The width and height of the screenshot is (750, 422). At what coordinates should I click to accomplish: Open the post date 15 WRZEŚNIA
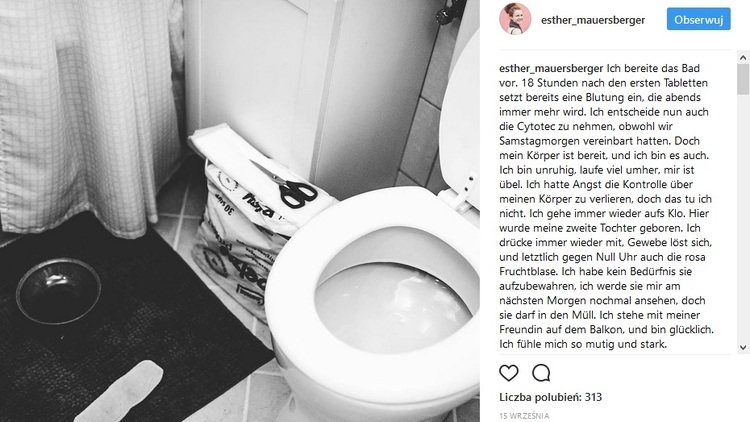pyautogui.click(x=524, y=416)
